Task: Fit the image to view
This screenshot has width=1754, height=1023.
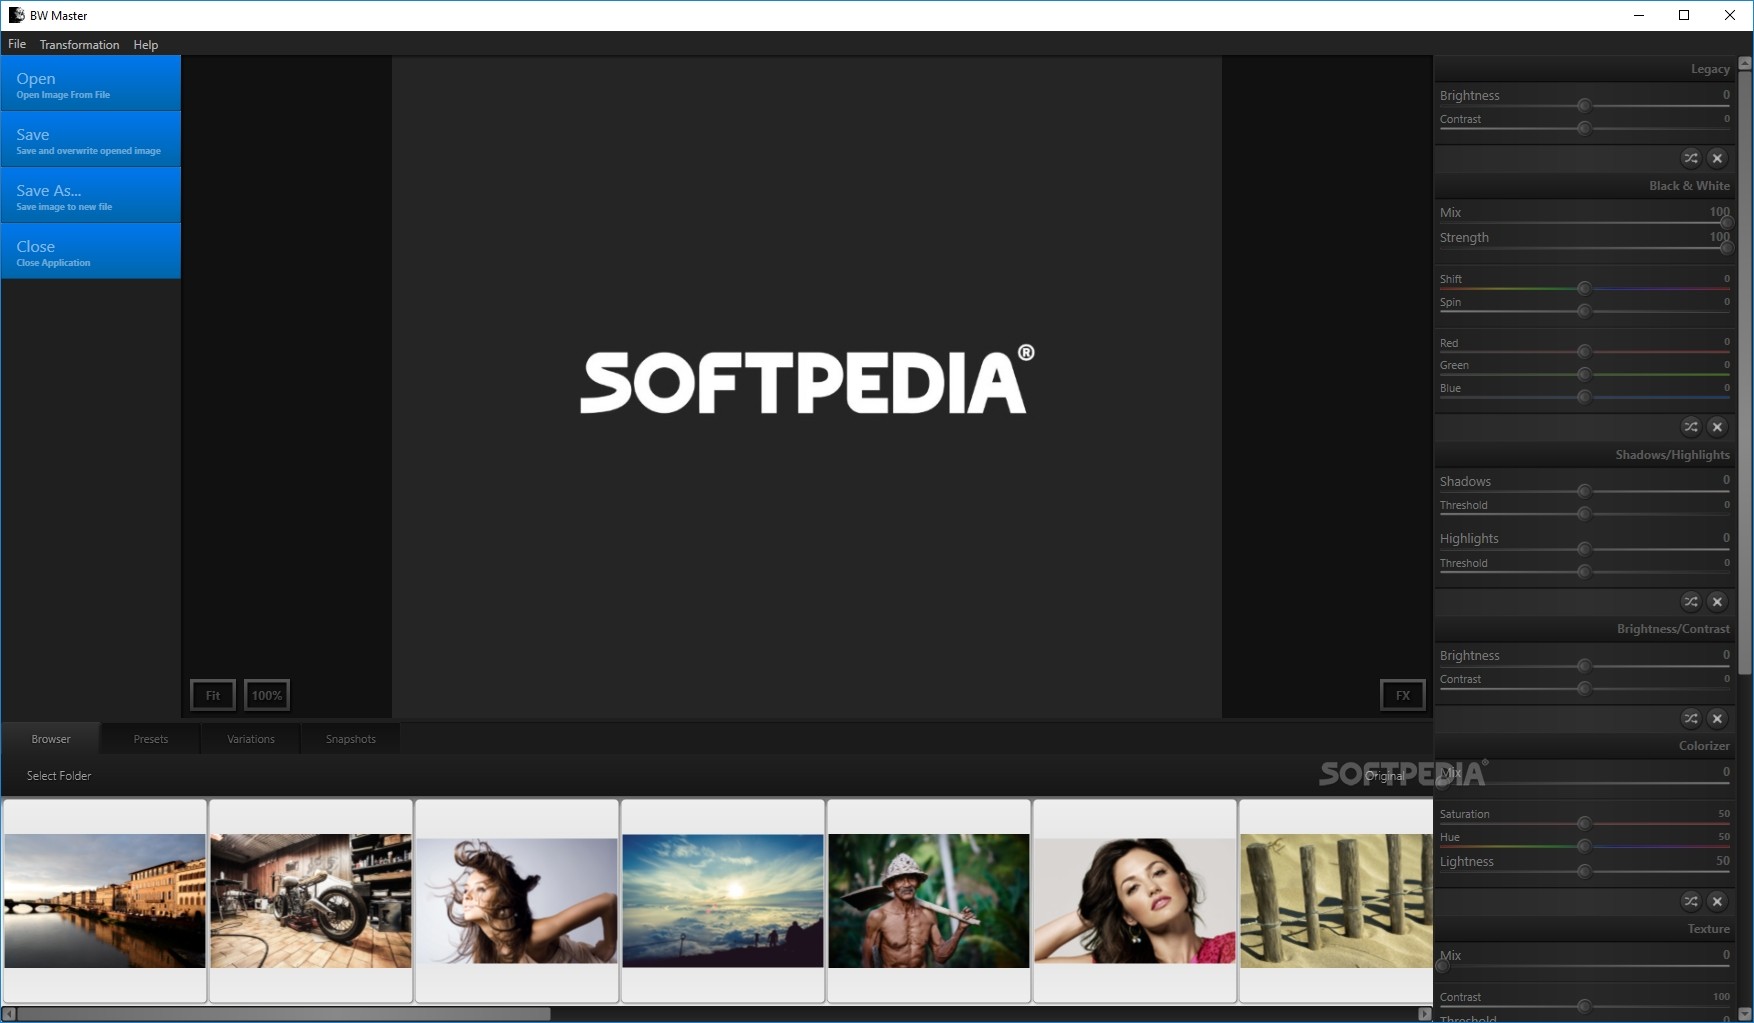Action: click(213, 695)
